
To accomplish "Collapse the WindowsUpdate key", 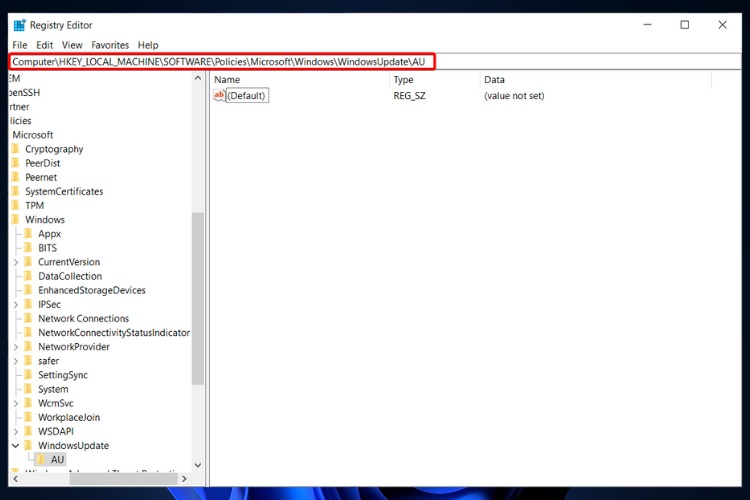I will point(15,445).
